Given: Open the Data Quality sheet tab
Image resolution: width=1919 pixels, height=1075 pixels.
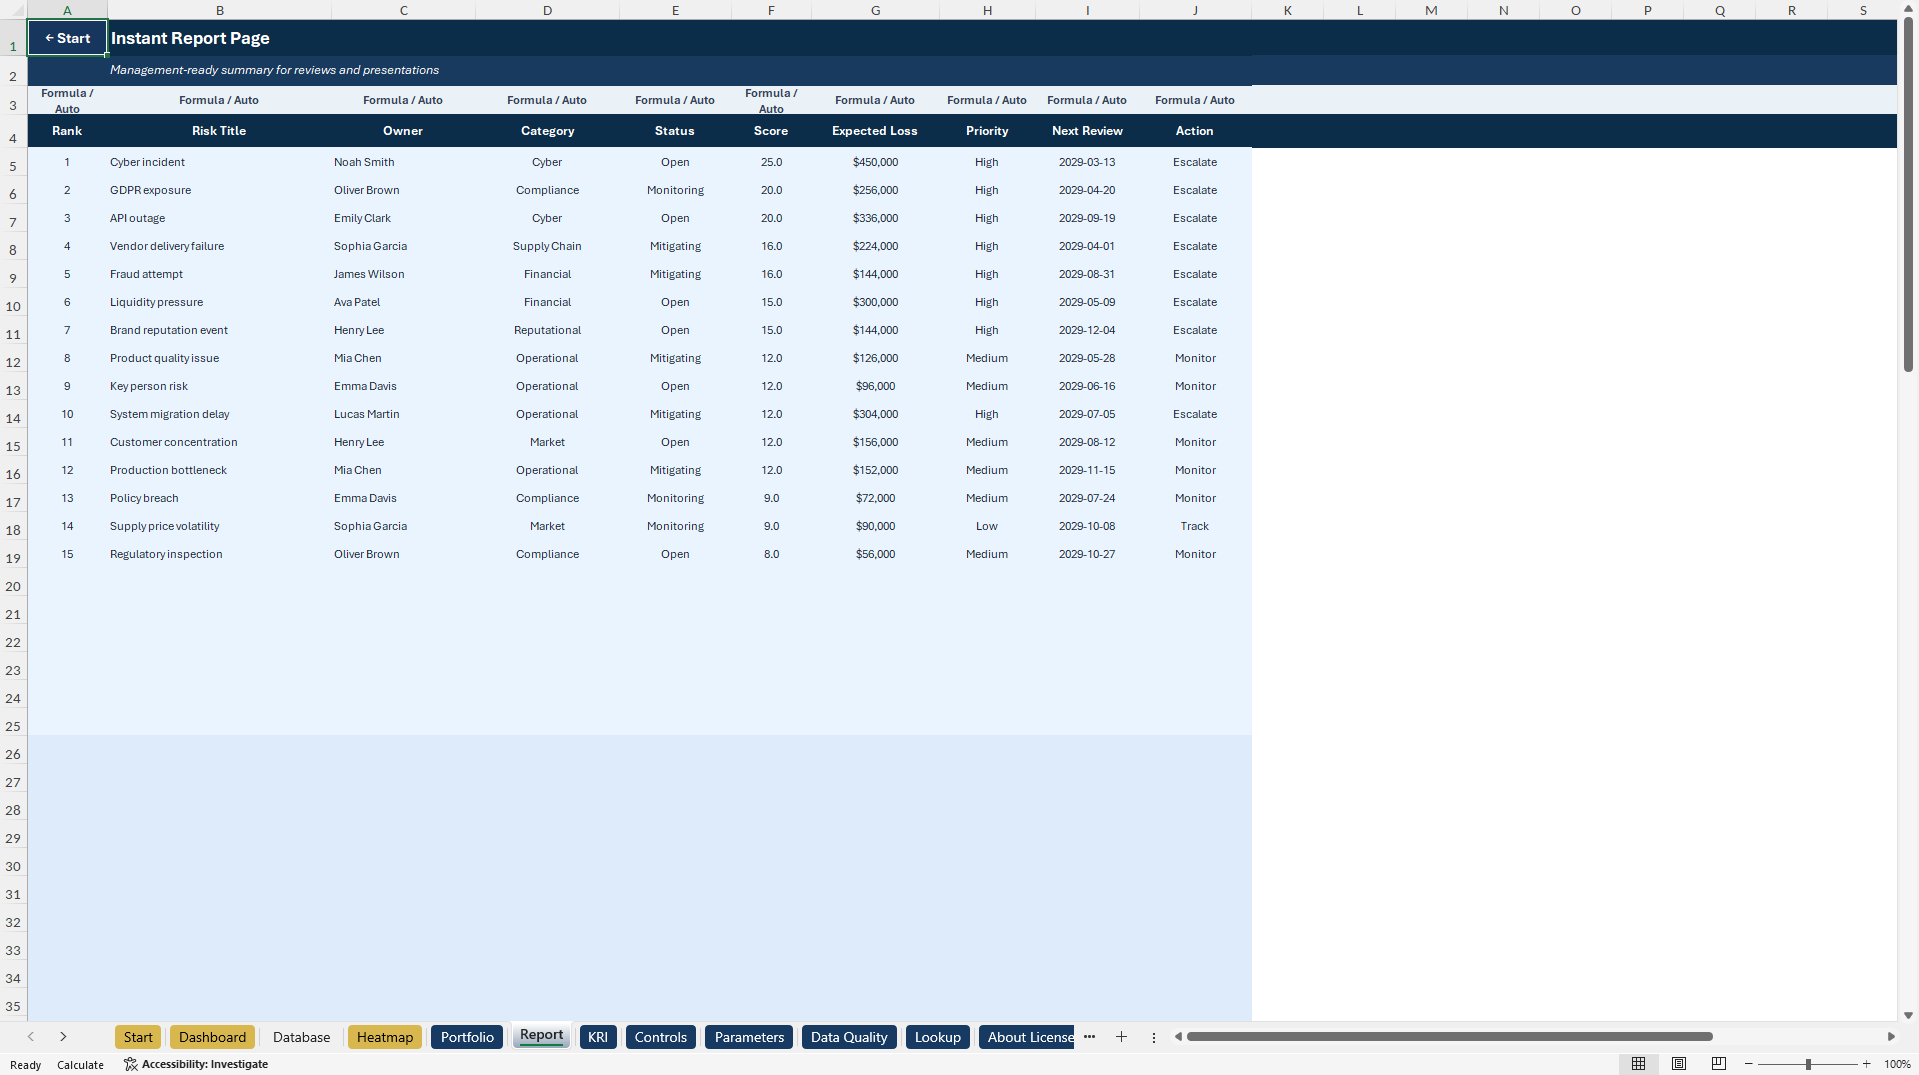Looking at the screenshot, I should 849,1037.
